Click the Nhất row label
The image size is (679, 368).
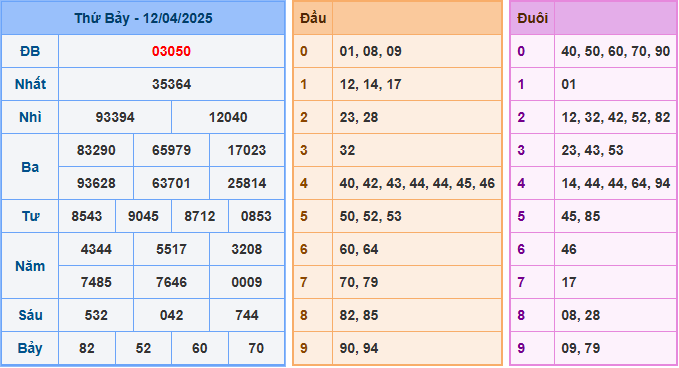pyautogui.click(x=30, y=84)
